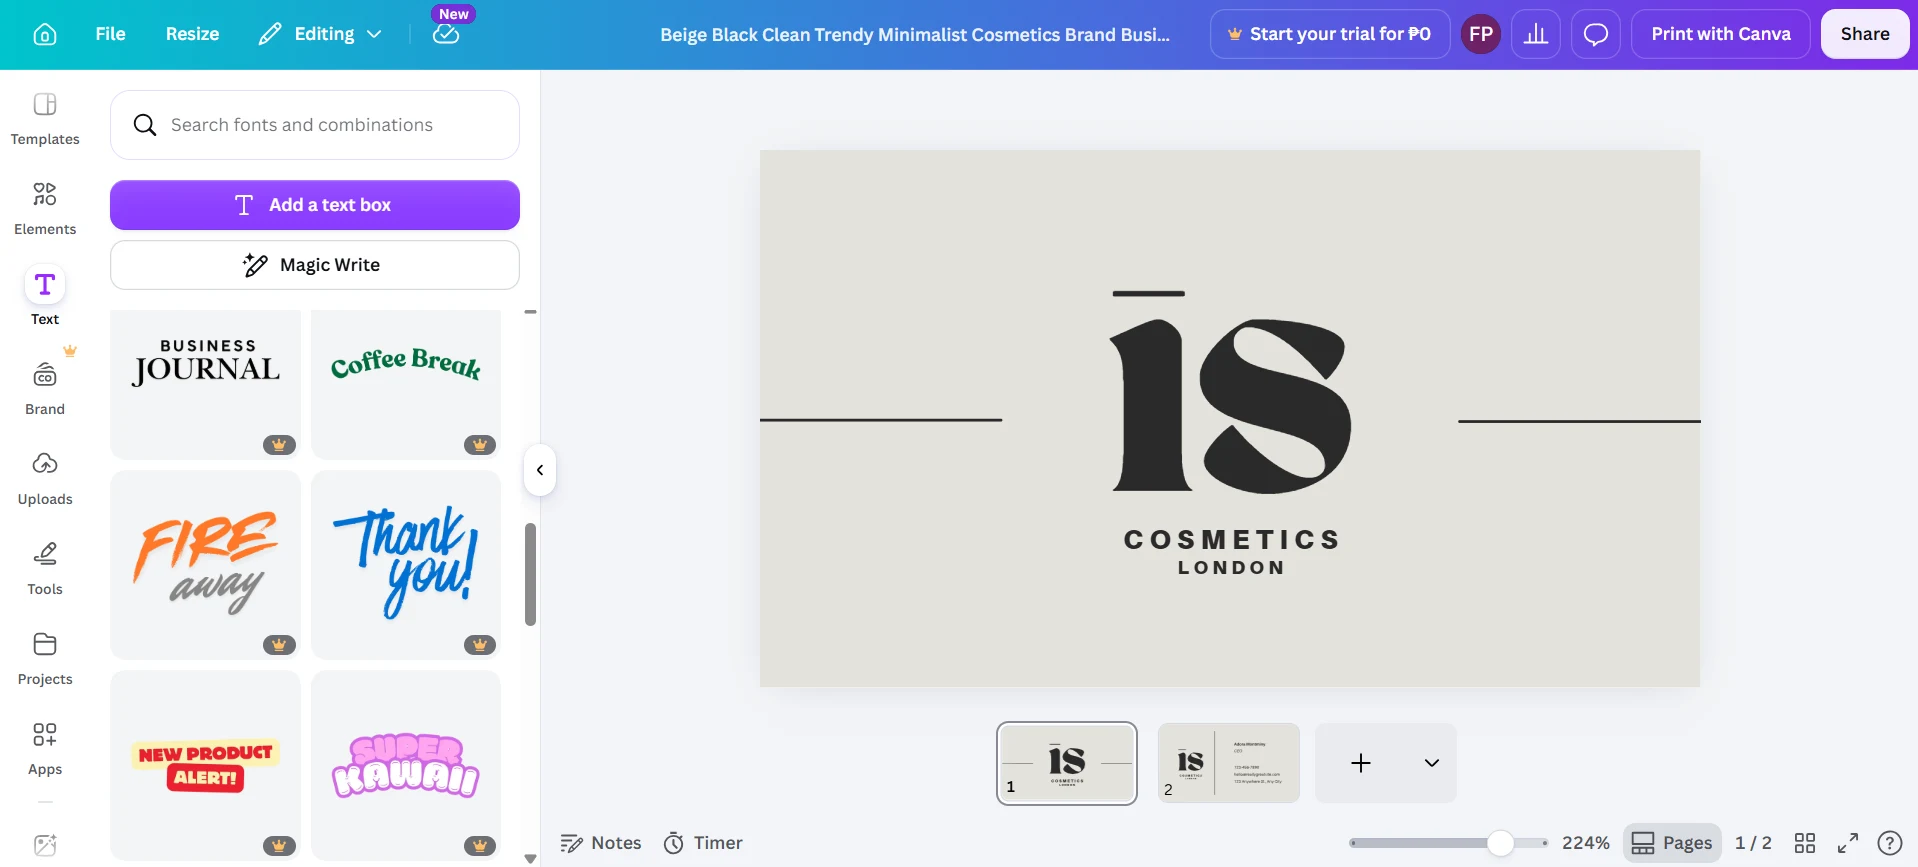The width and height of the screenshot is (1918, 867).
Task: Select the Fire Away font combination
Action: (x=205, y=565)
